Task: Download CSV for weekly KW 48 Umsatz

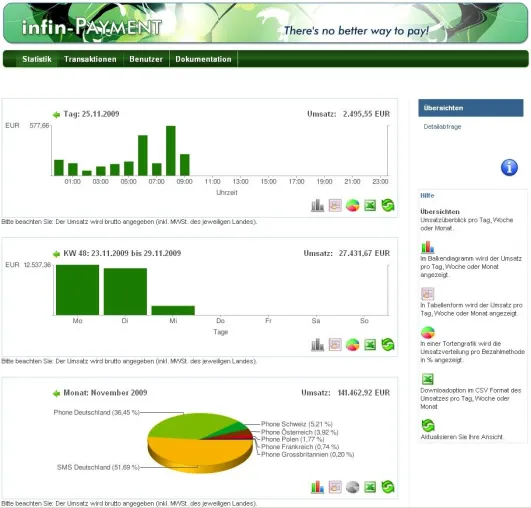Action: 370,345
